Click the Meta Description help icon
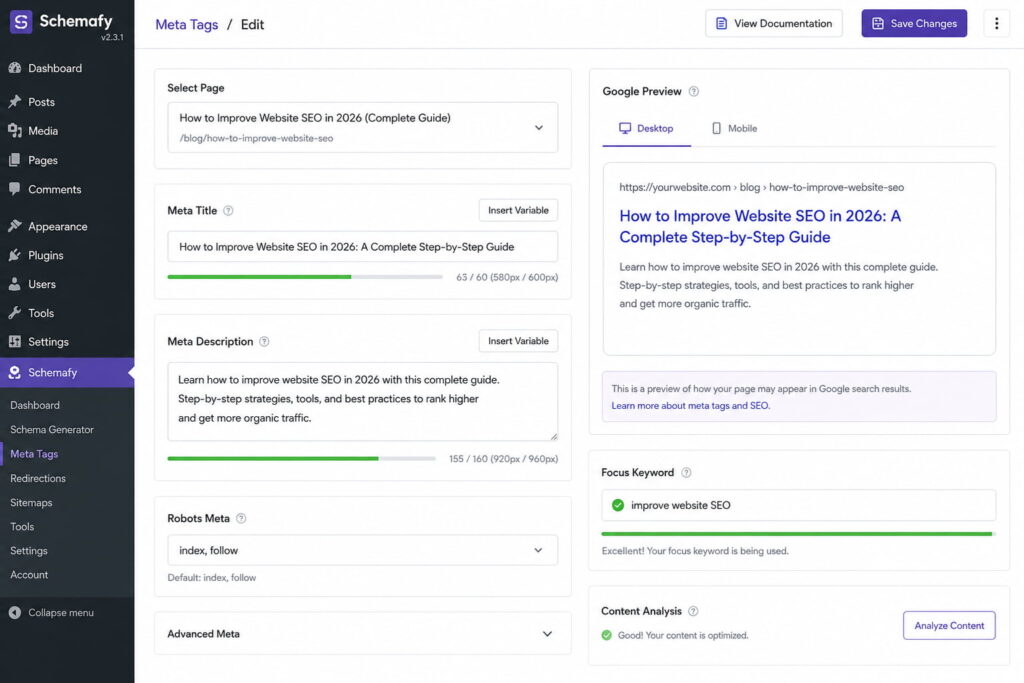Screen dimensions: 1024x683 tap(264, 342)
